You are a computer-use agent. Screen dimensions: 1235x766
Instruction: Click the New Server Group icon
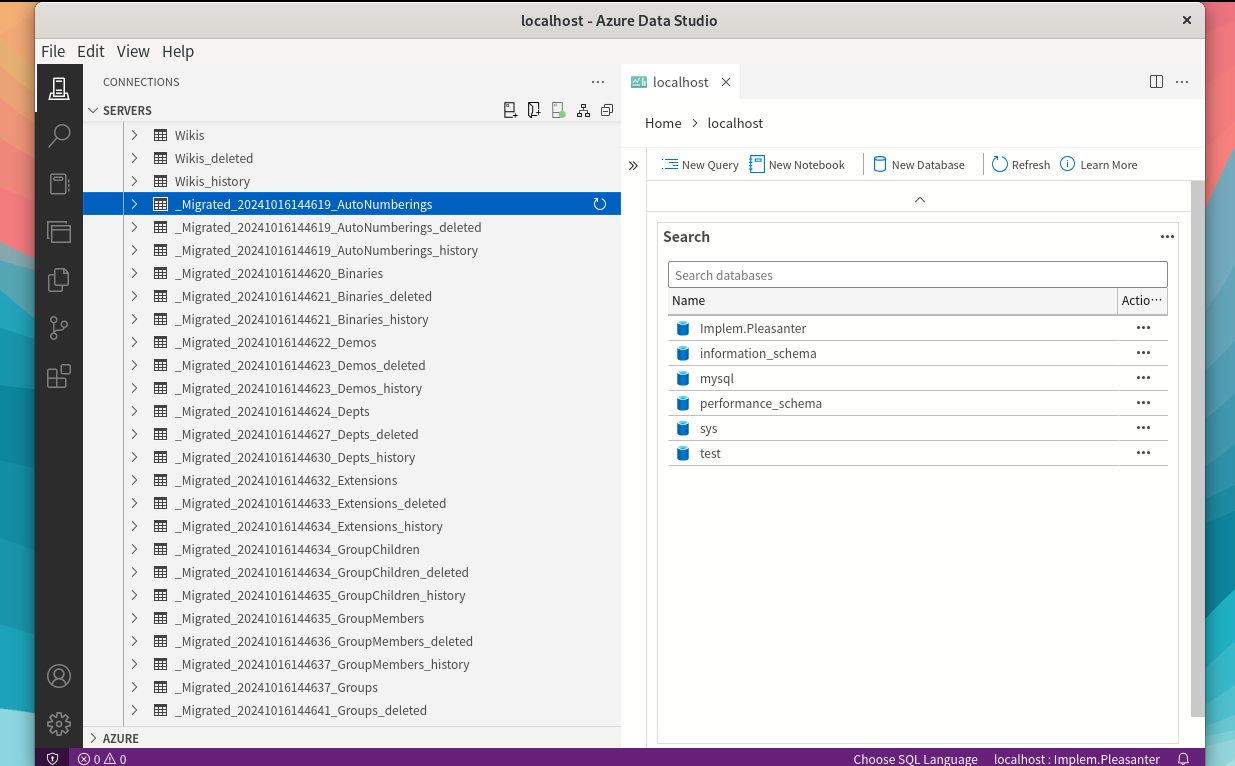[x=534, y=111]
